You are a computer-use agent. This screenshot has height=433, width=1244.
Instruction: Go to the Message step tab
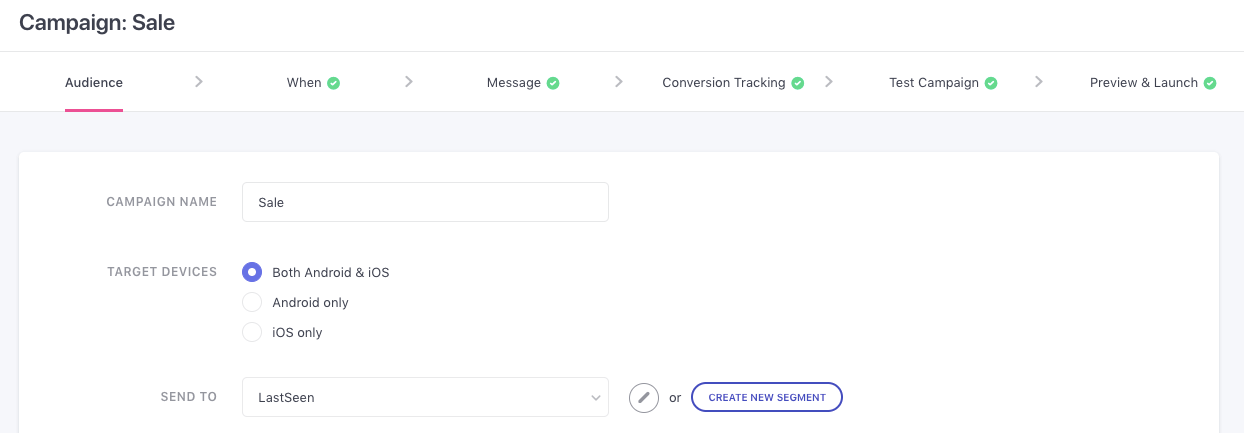click(513, 83)
